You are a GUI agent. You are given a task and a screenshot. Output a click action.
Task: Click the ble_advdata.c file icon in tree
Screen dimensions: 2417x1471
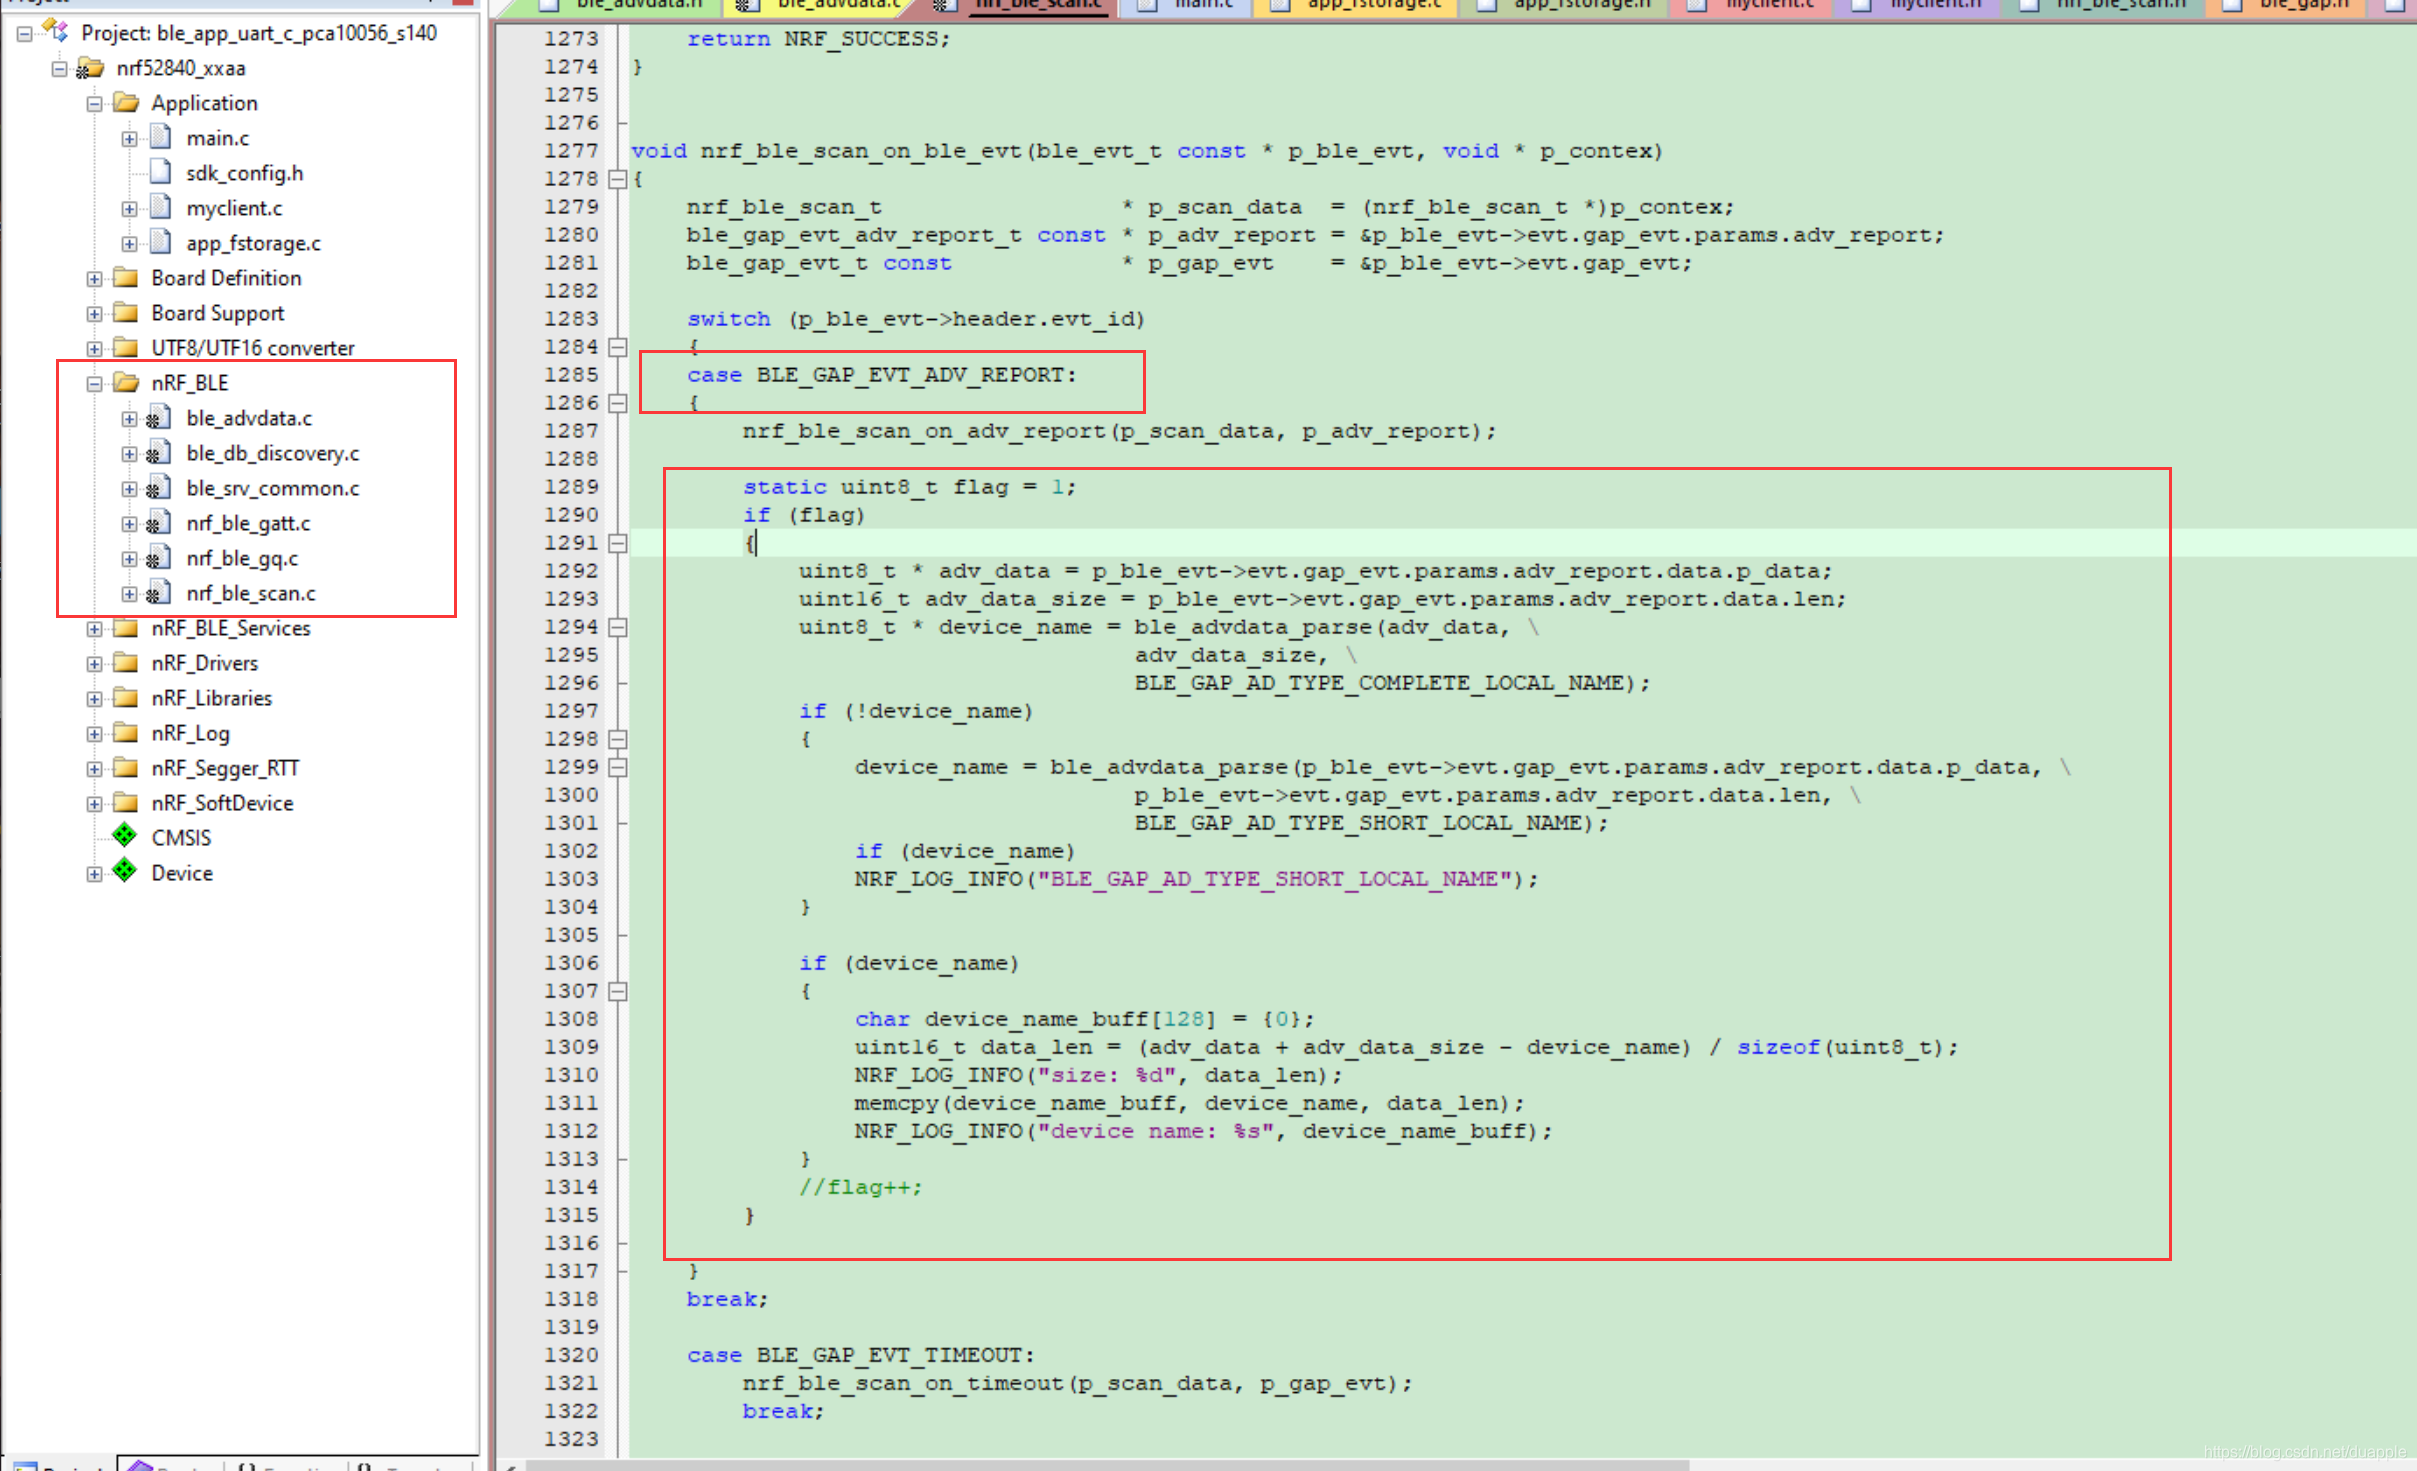pos(158,418)
